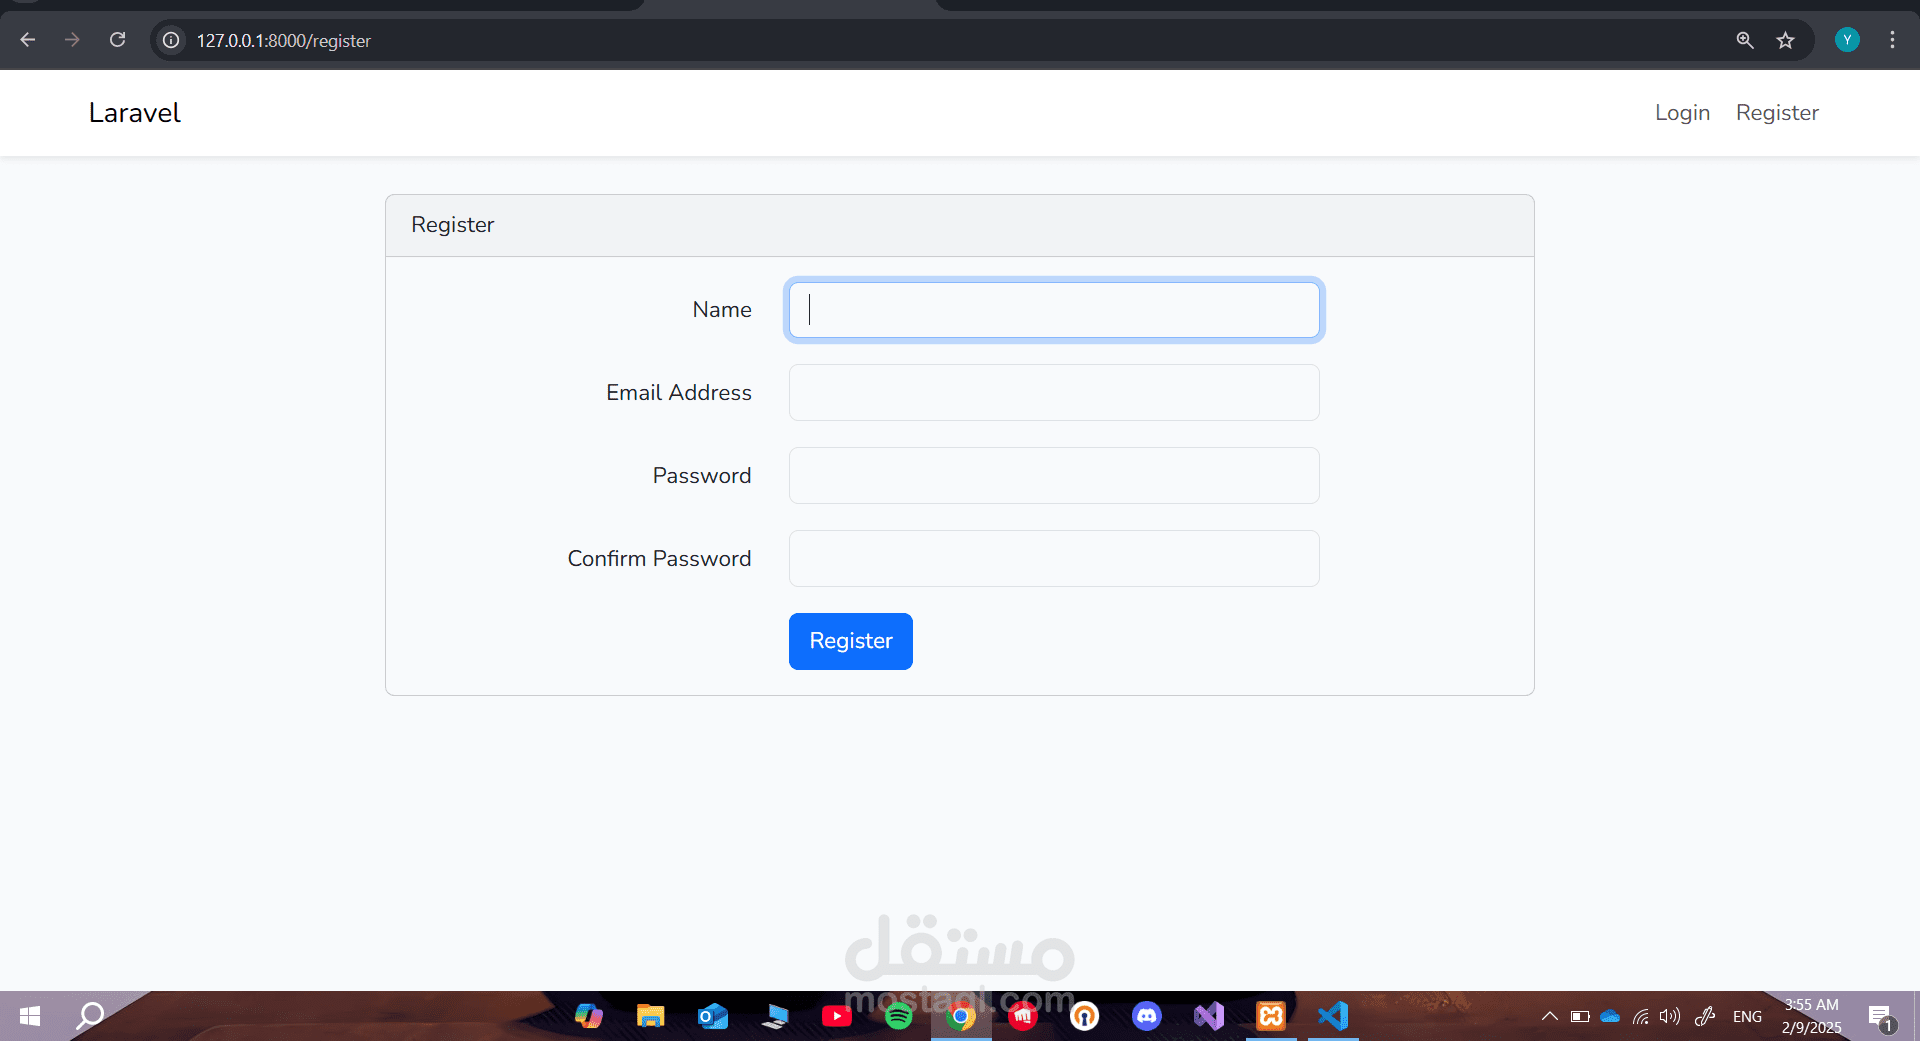Image resolution: width=1920 pixels, height=1041 pixels.
Task: Open XAMPP from the taskbar
Action: click(x=1271, y=1016)
